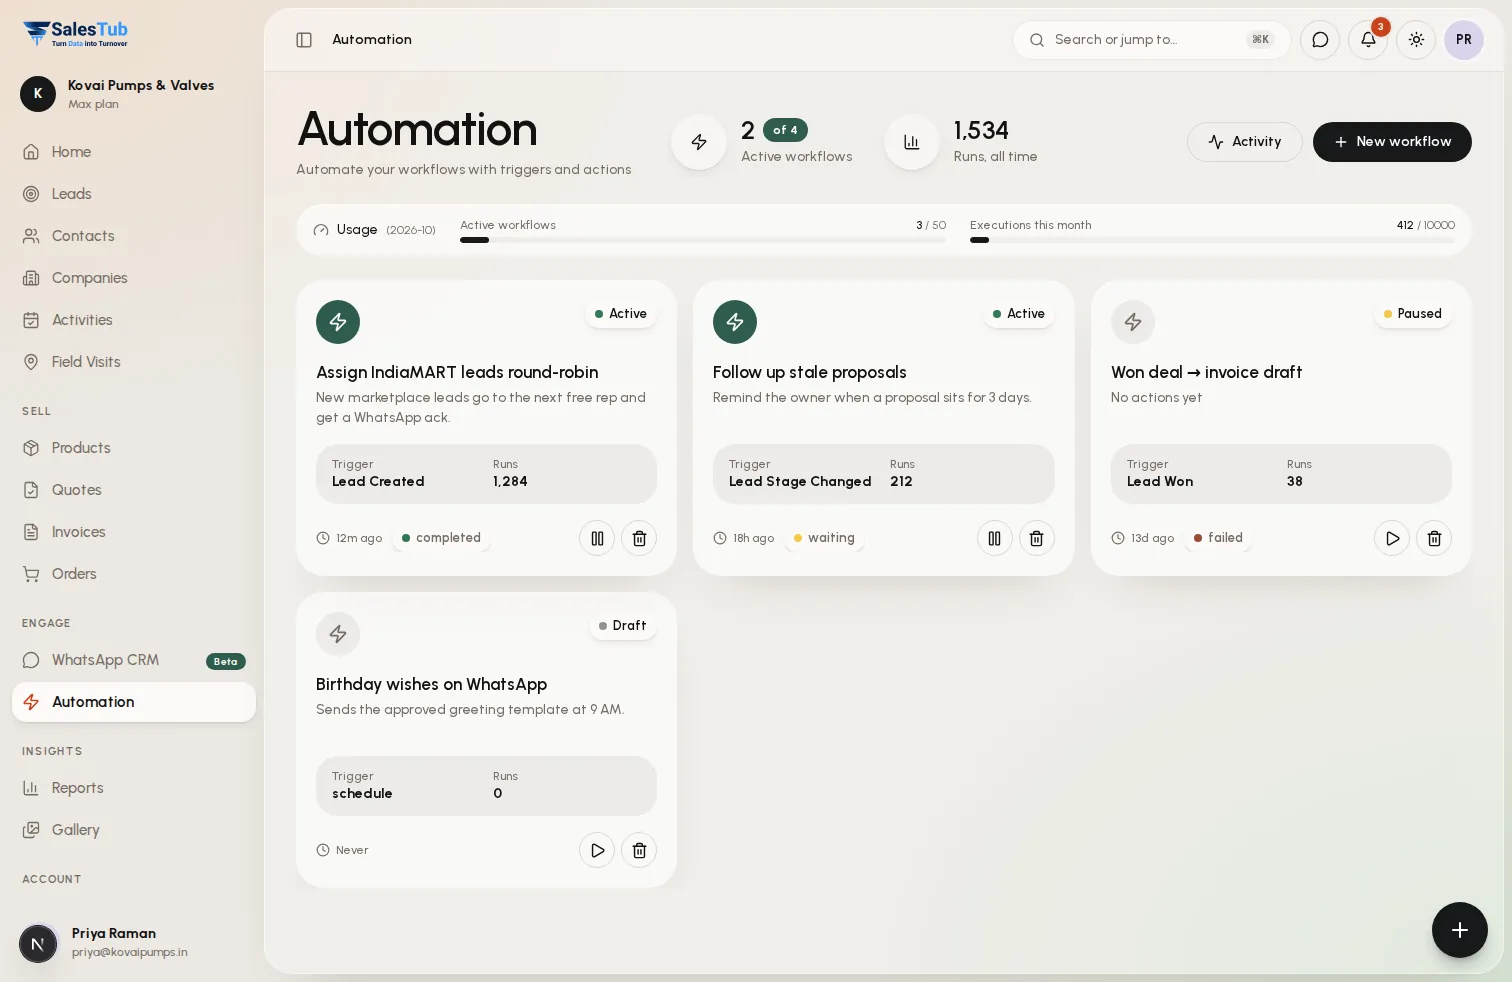Open Gallery in sidebar
Image resolution: width=1512 pixels, height=982 pixels.
134,830
